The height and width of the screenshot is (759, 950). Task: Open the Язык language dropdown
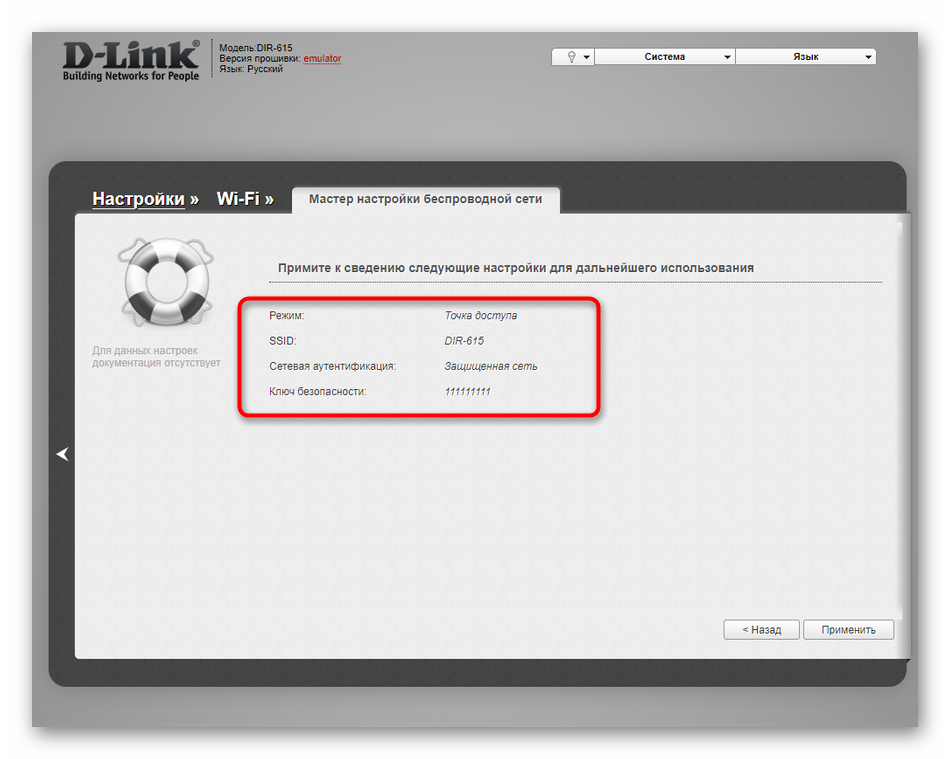[x=806, y=57]
